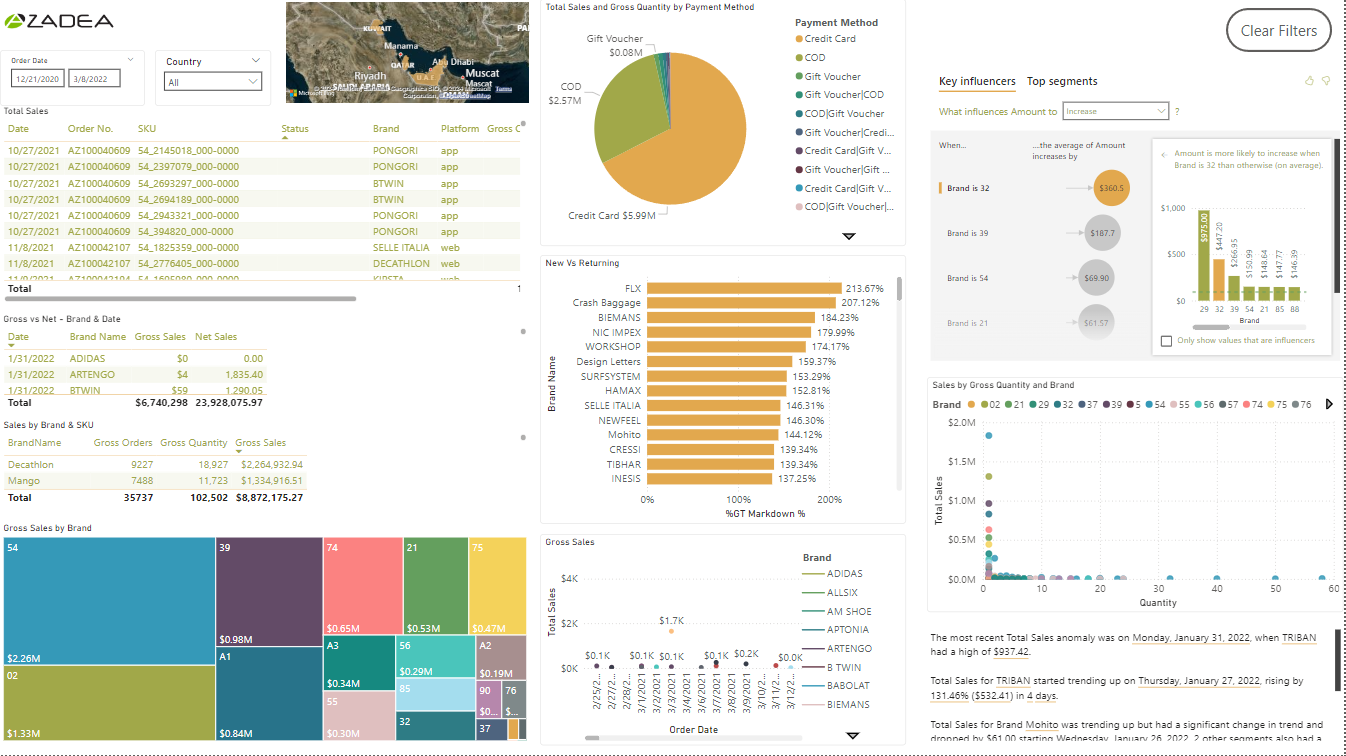Image resolution: width=1346 pixels, height=756 pixels.
Task: Sort the Brand & SKU table by Gross Orders
Action: coord(123,443)
